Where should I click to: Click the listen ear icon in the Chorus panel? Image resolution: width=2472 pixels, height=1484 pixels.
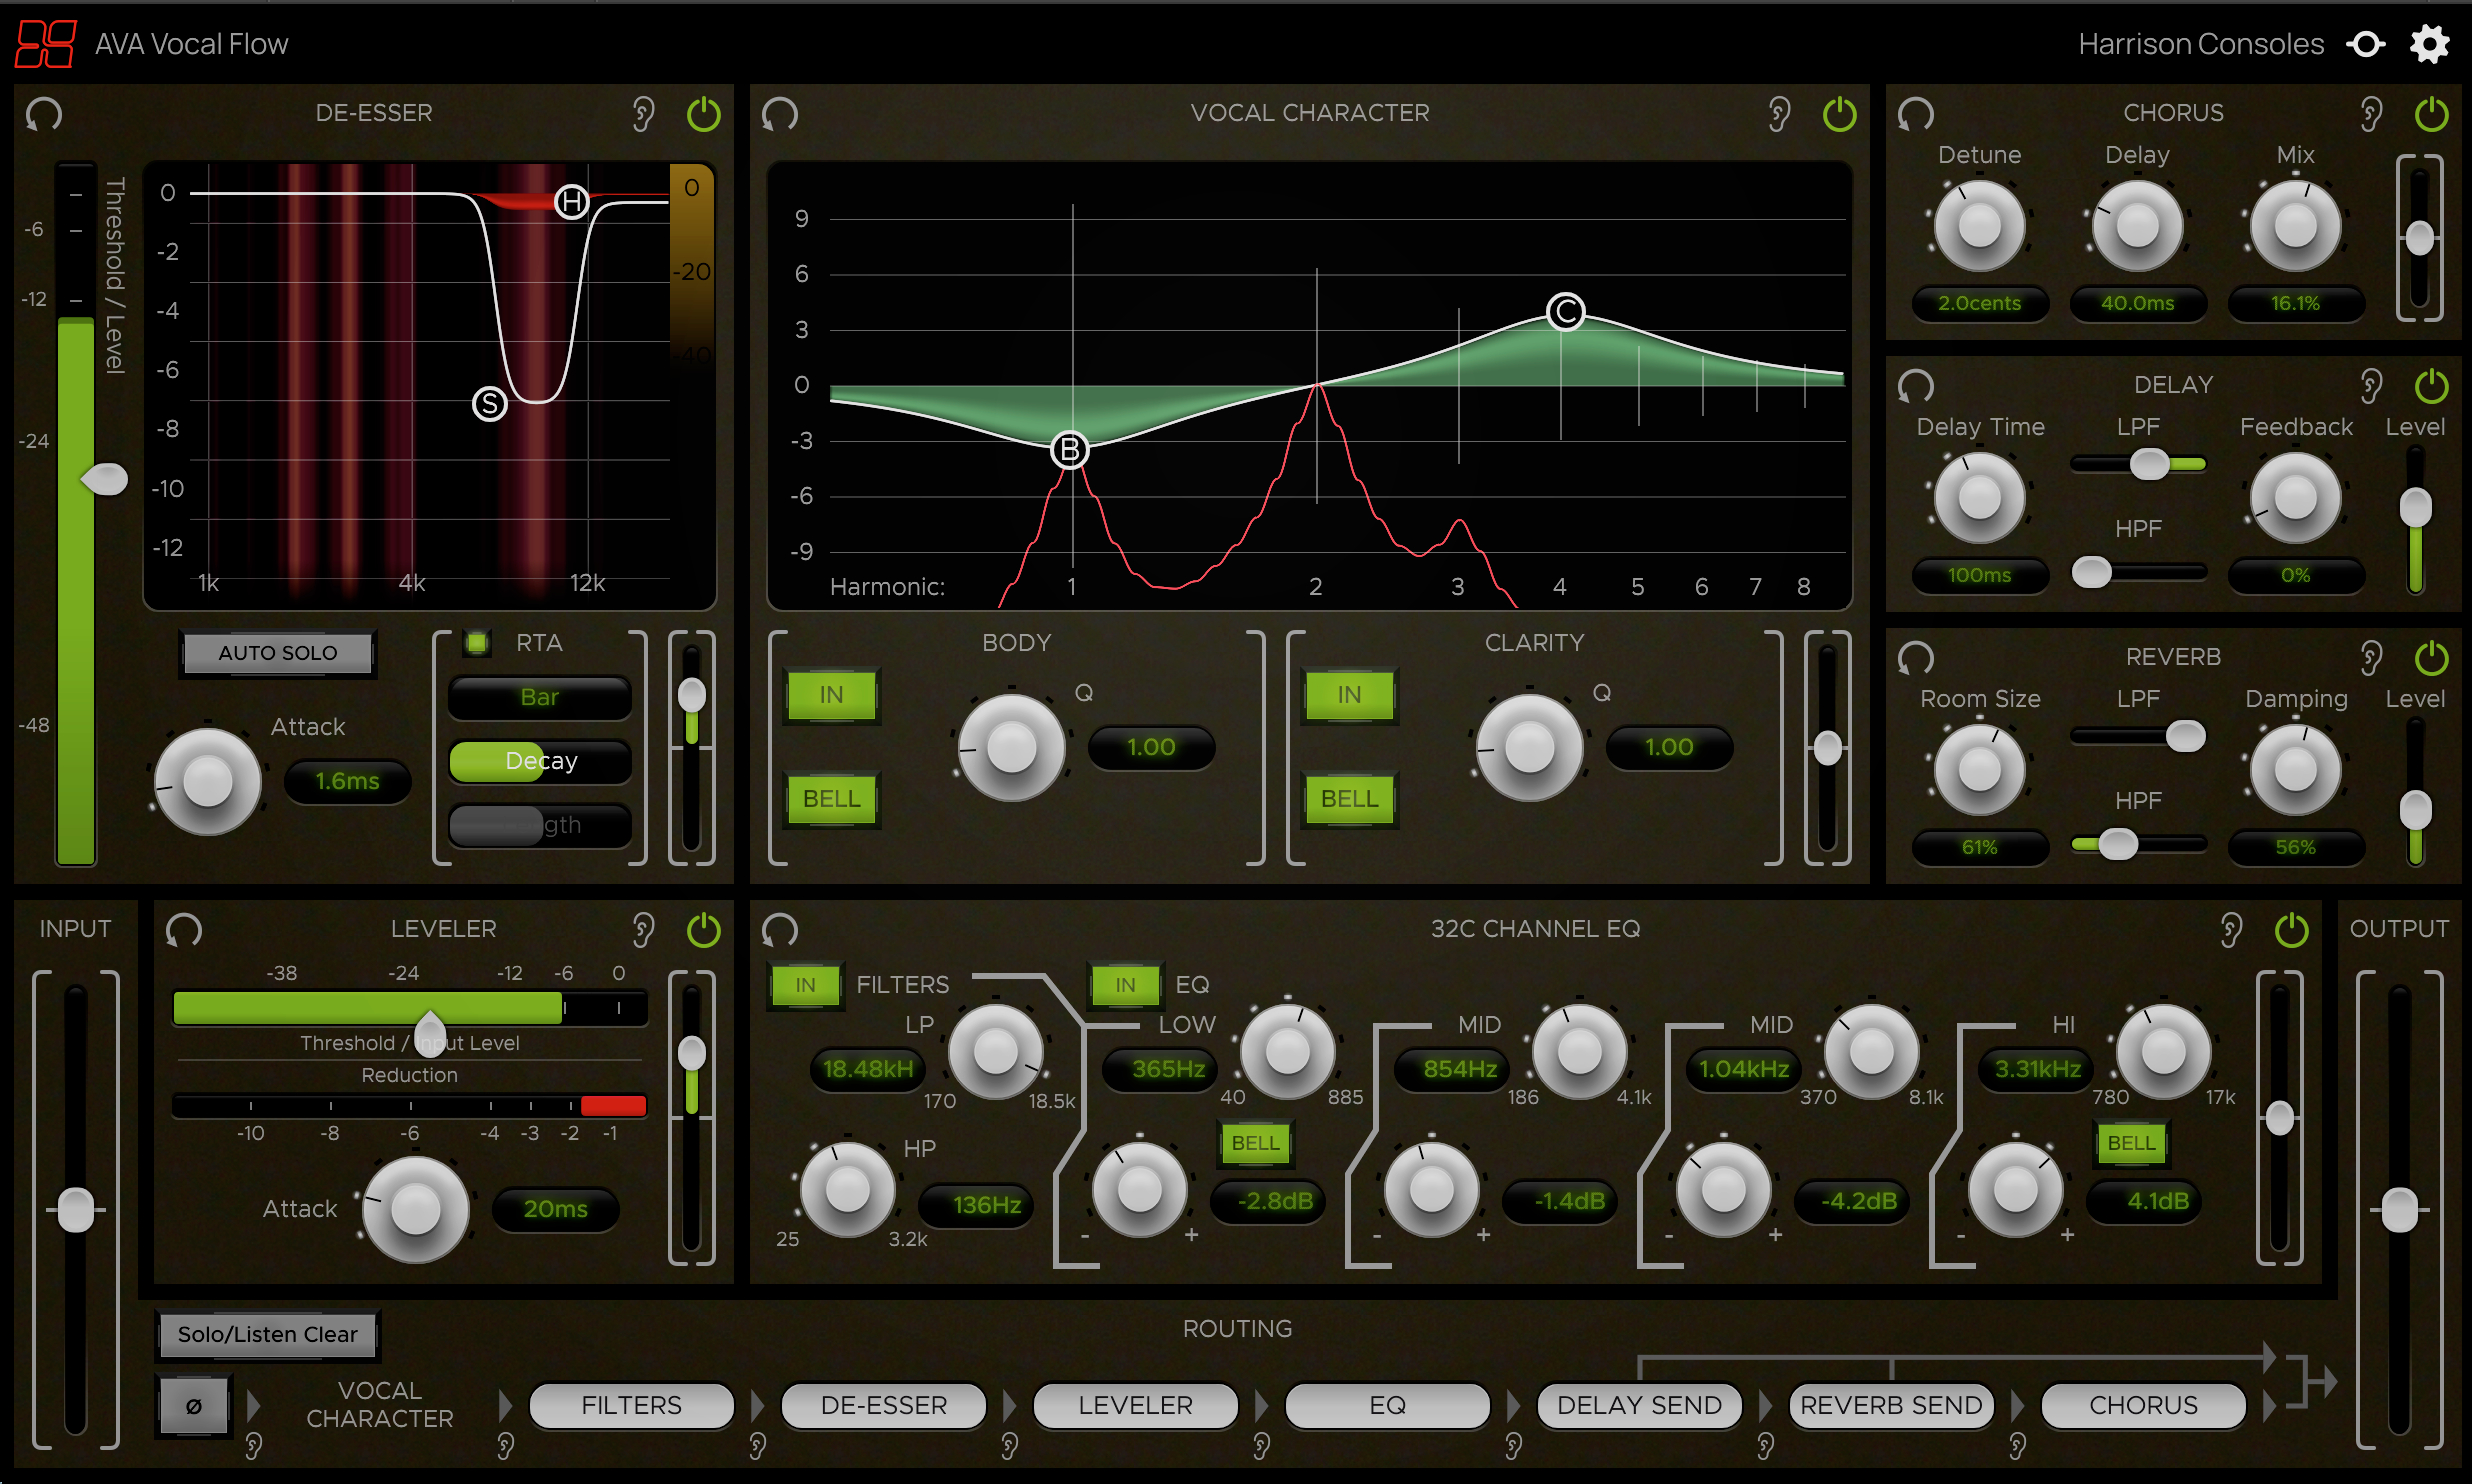(x=2371, y=113)
